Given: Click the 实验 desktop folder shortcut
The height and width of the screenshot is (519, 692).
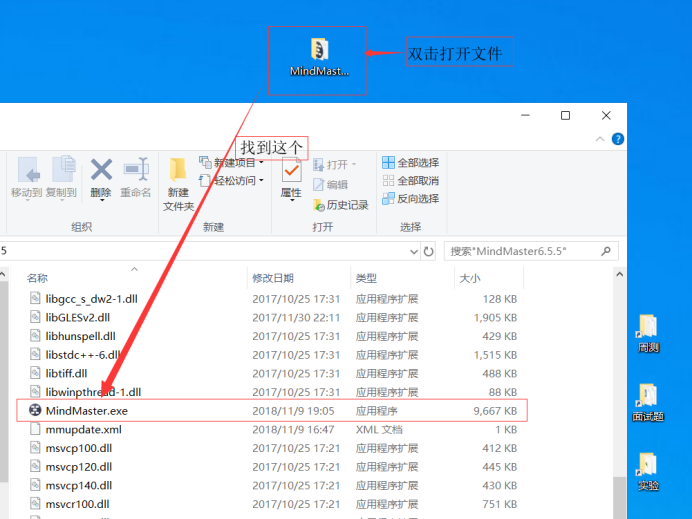Looking at the screenshot, I should (x=648, y=472).
